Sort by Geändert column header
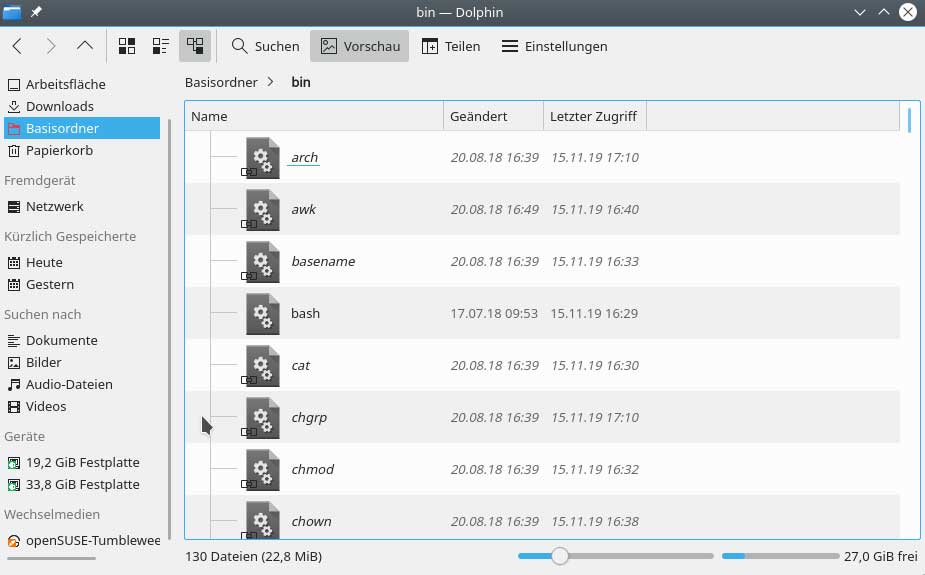 coord(493,116)
